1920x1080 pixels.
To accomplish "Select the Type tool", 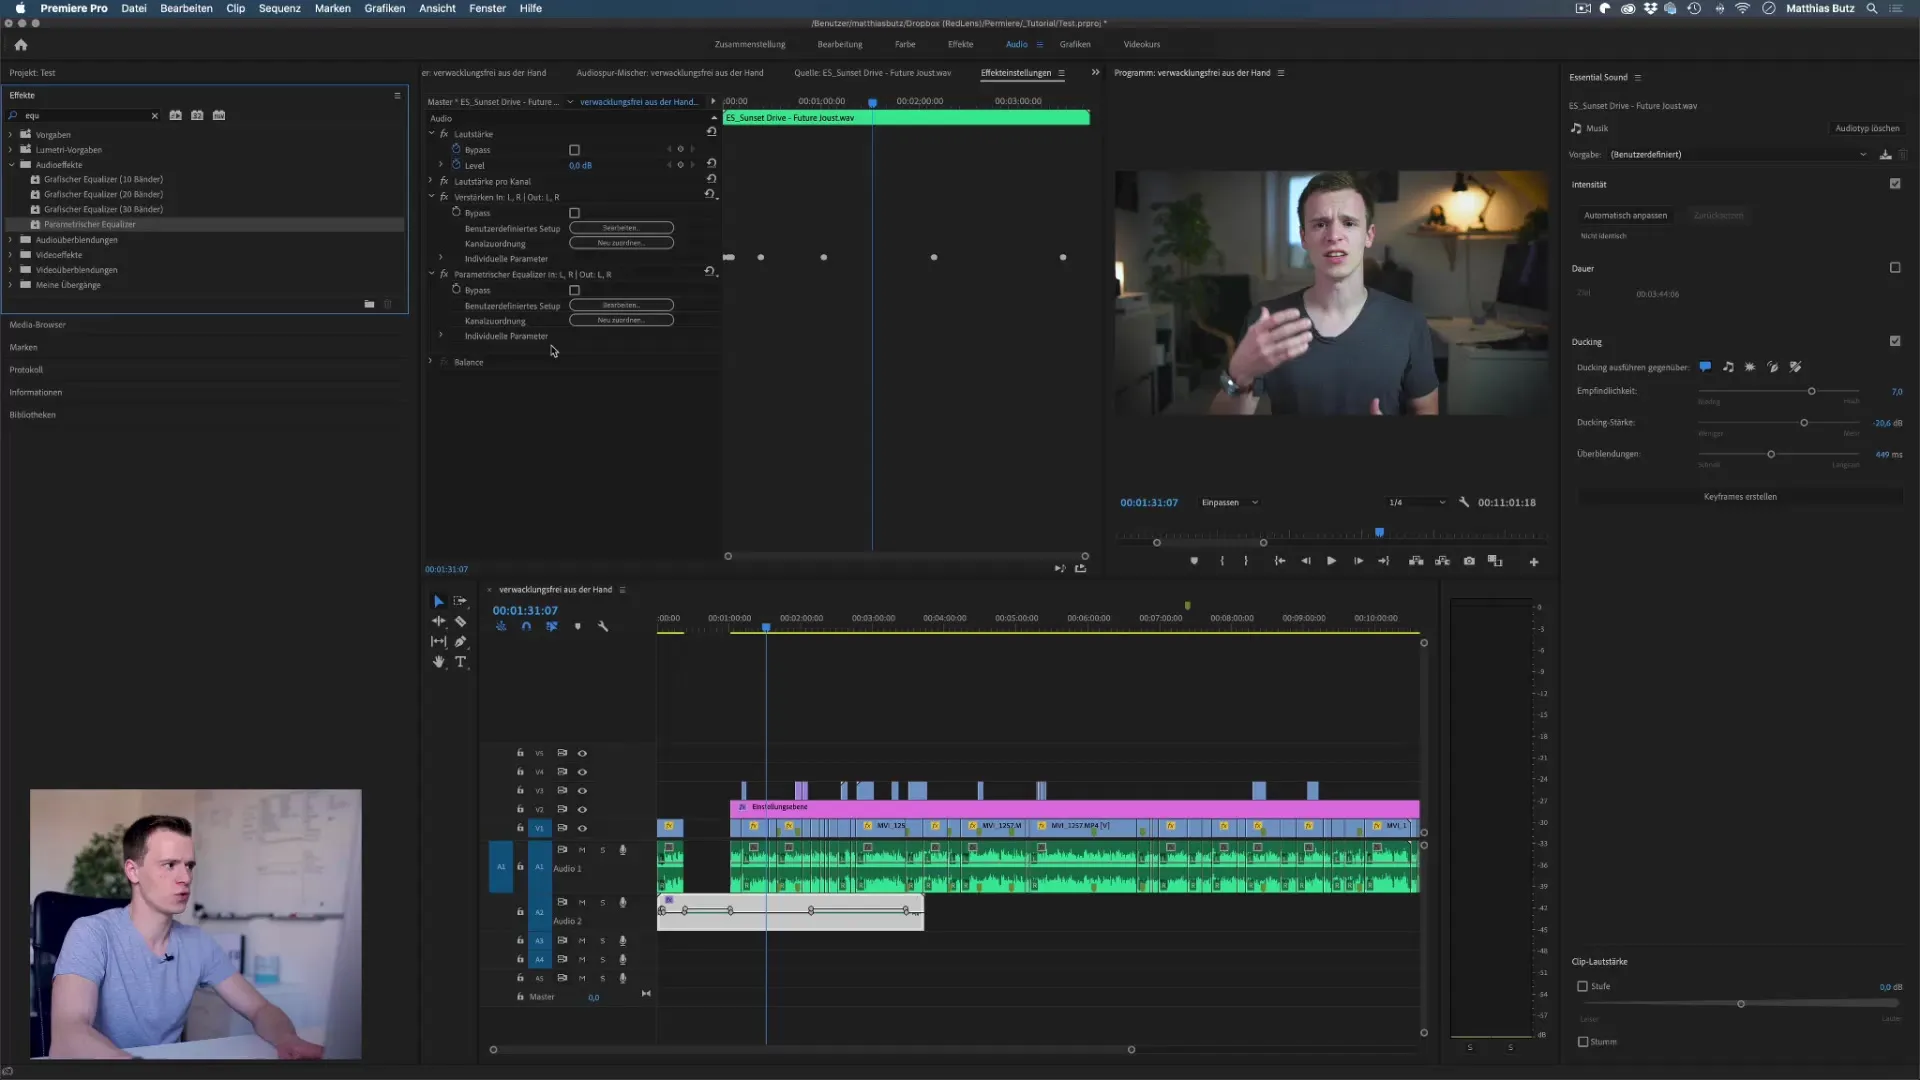I will 460,662.
